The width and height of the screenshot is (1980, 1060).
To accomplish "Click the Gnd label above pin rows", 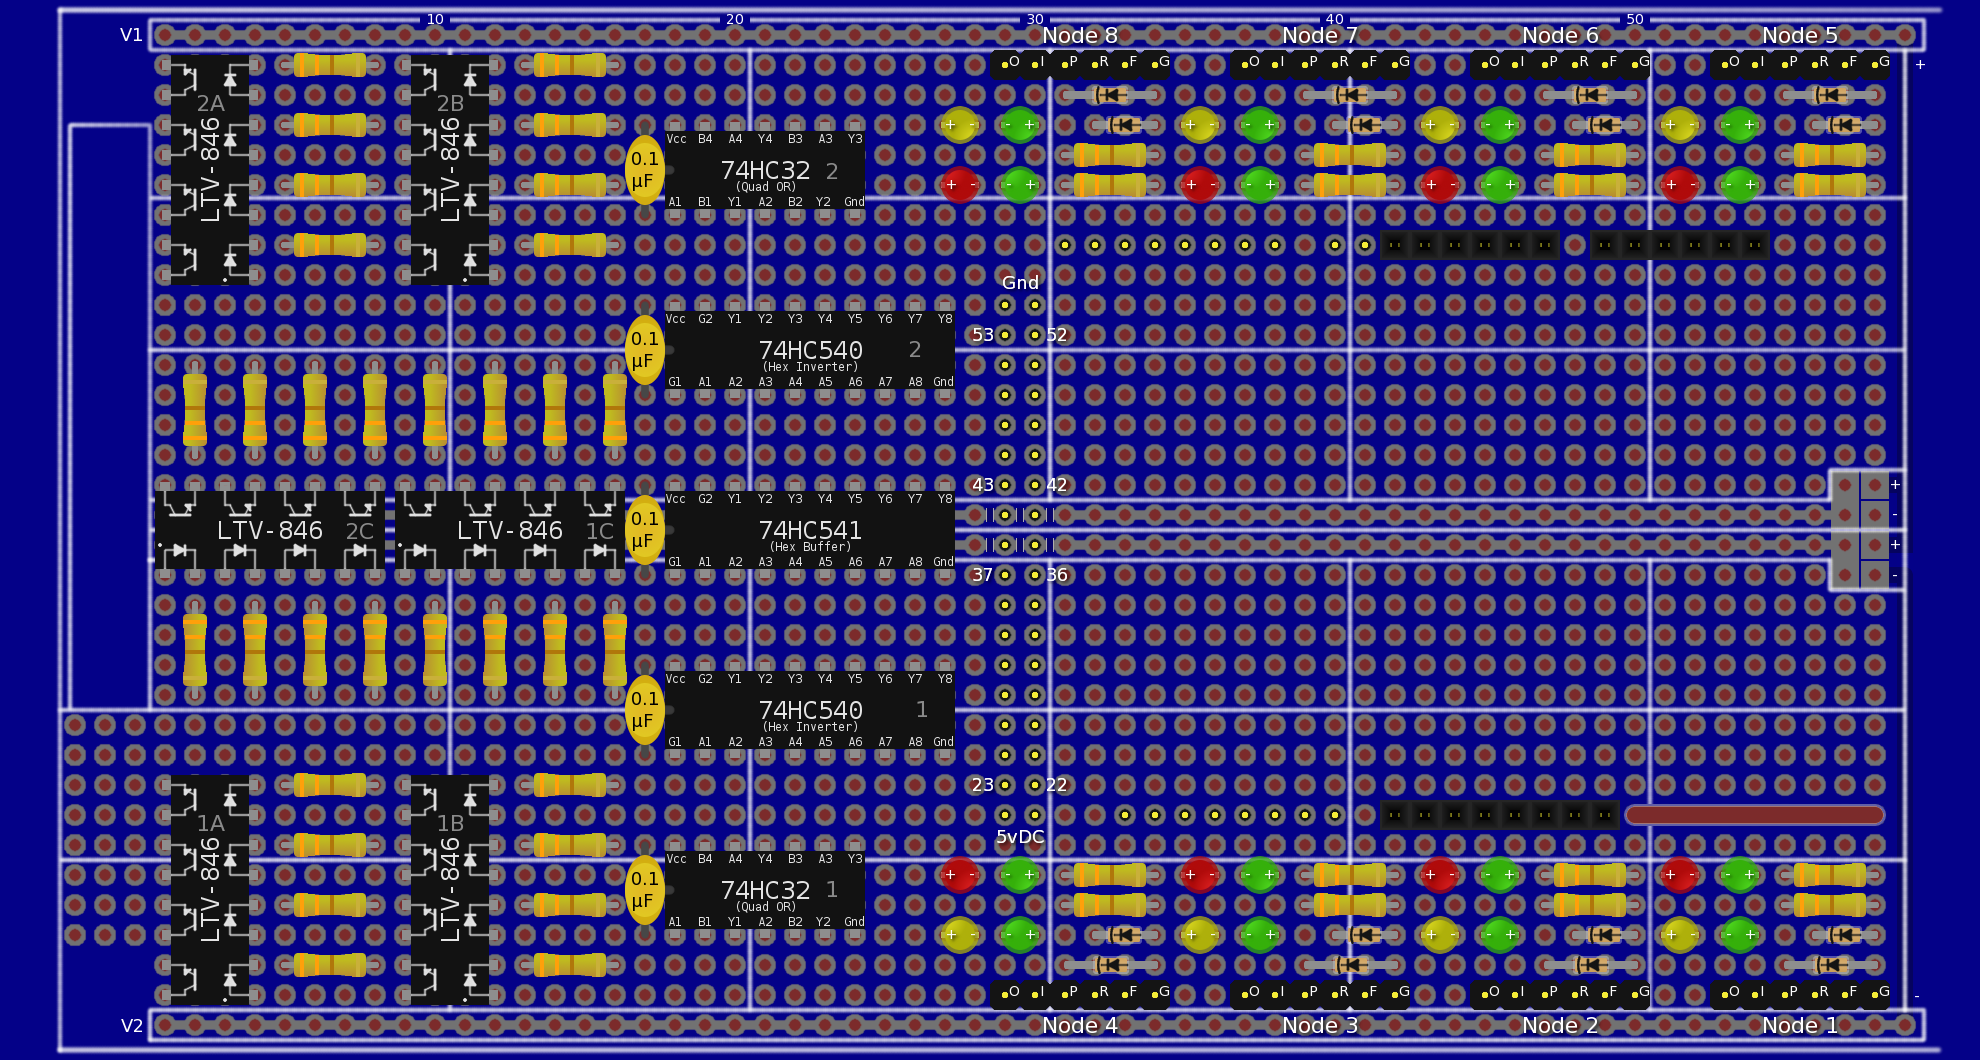I will pyautogui.click(x=1020, y=283).
